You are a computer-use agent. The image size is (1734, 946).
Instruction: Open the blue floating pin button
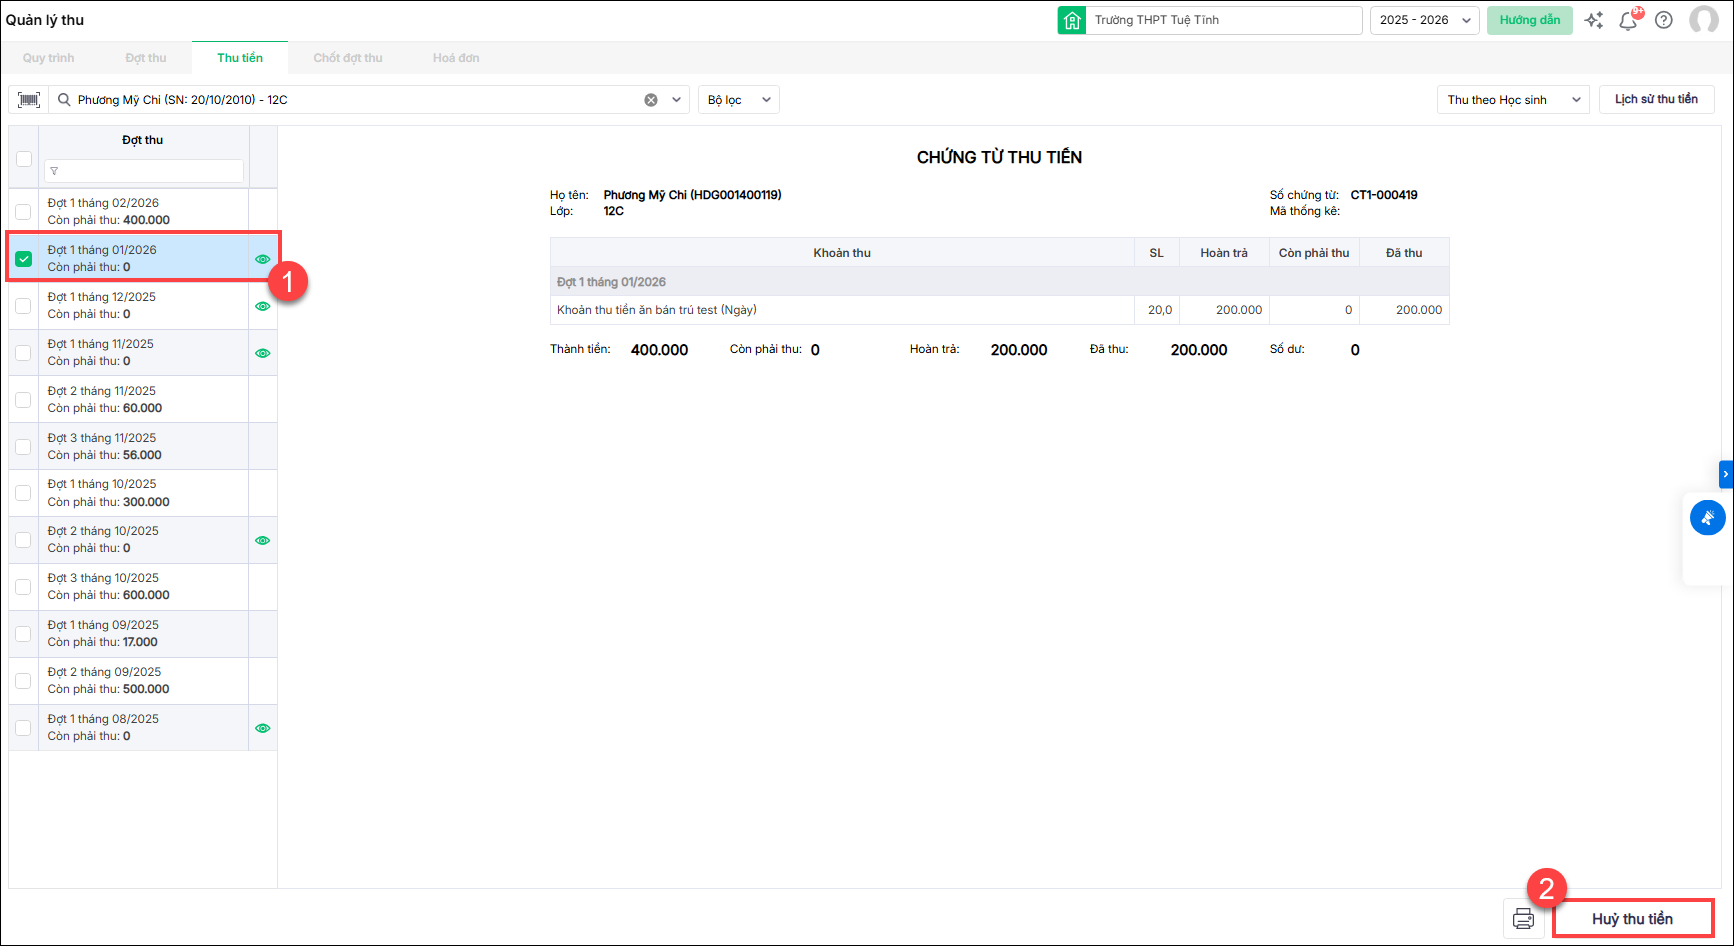[1707, 518]
